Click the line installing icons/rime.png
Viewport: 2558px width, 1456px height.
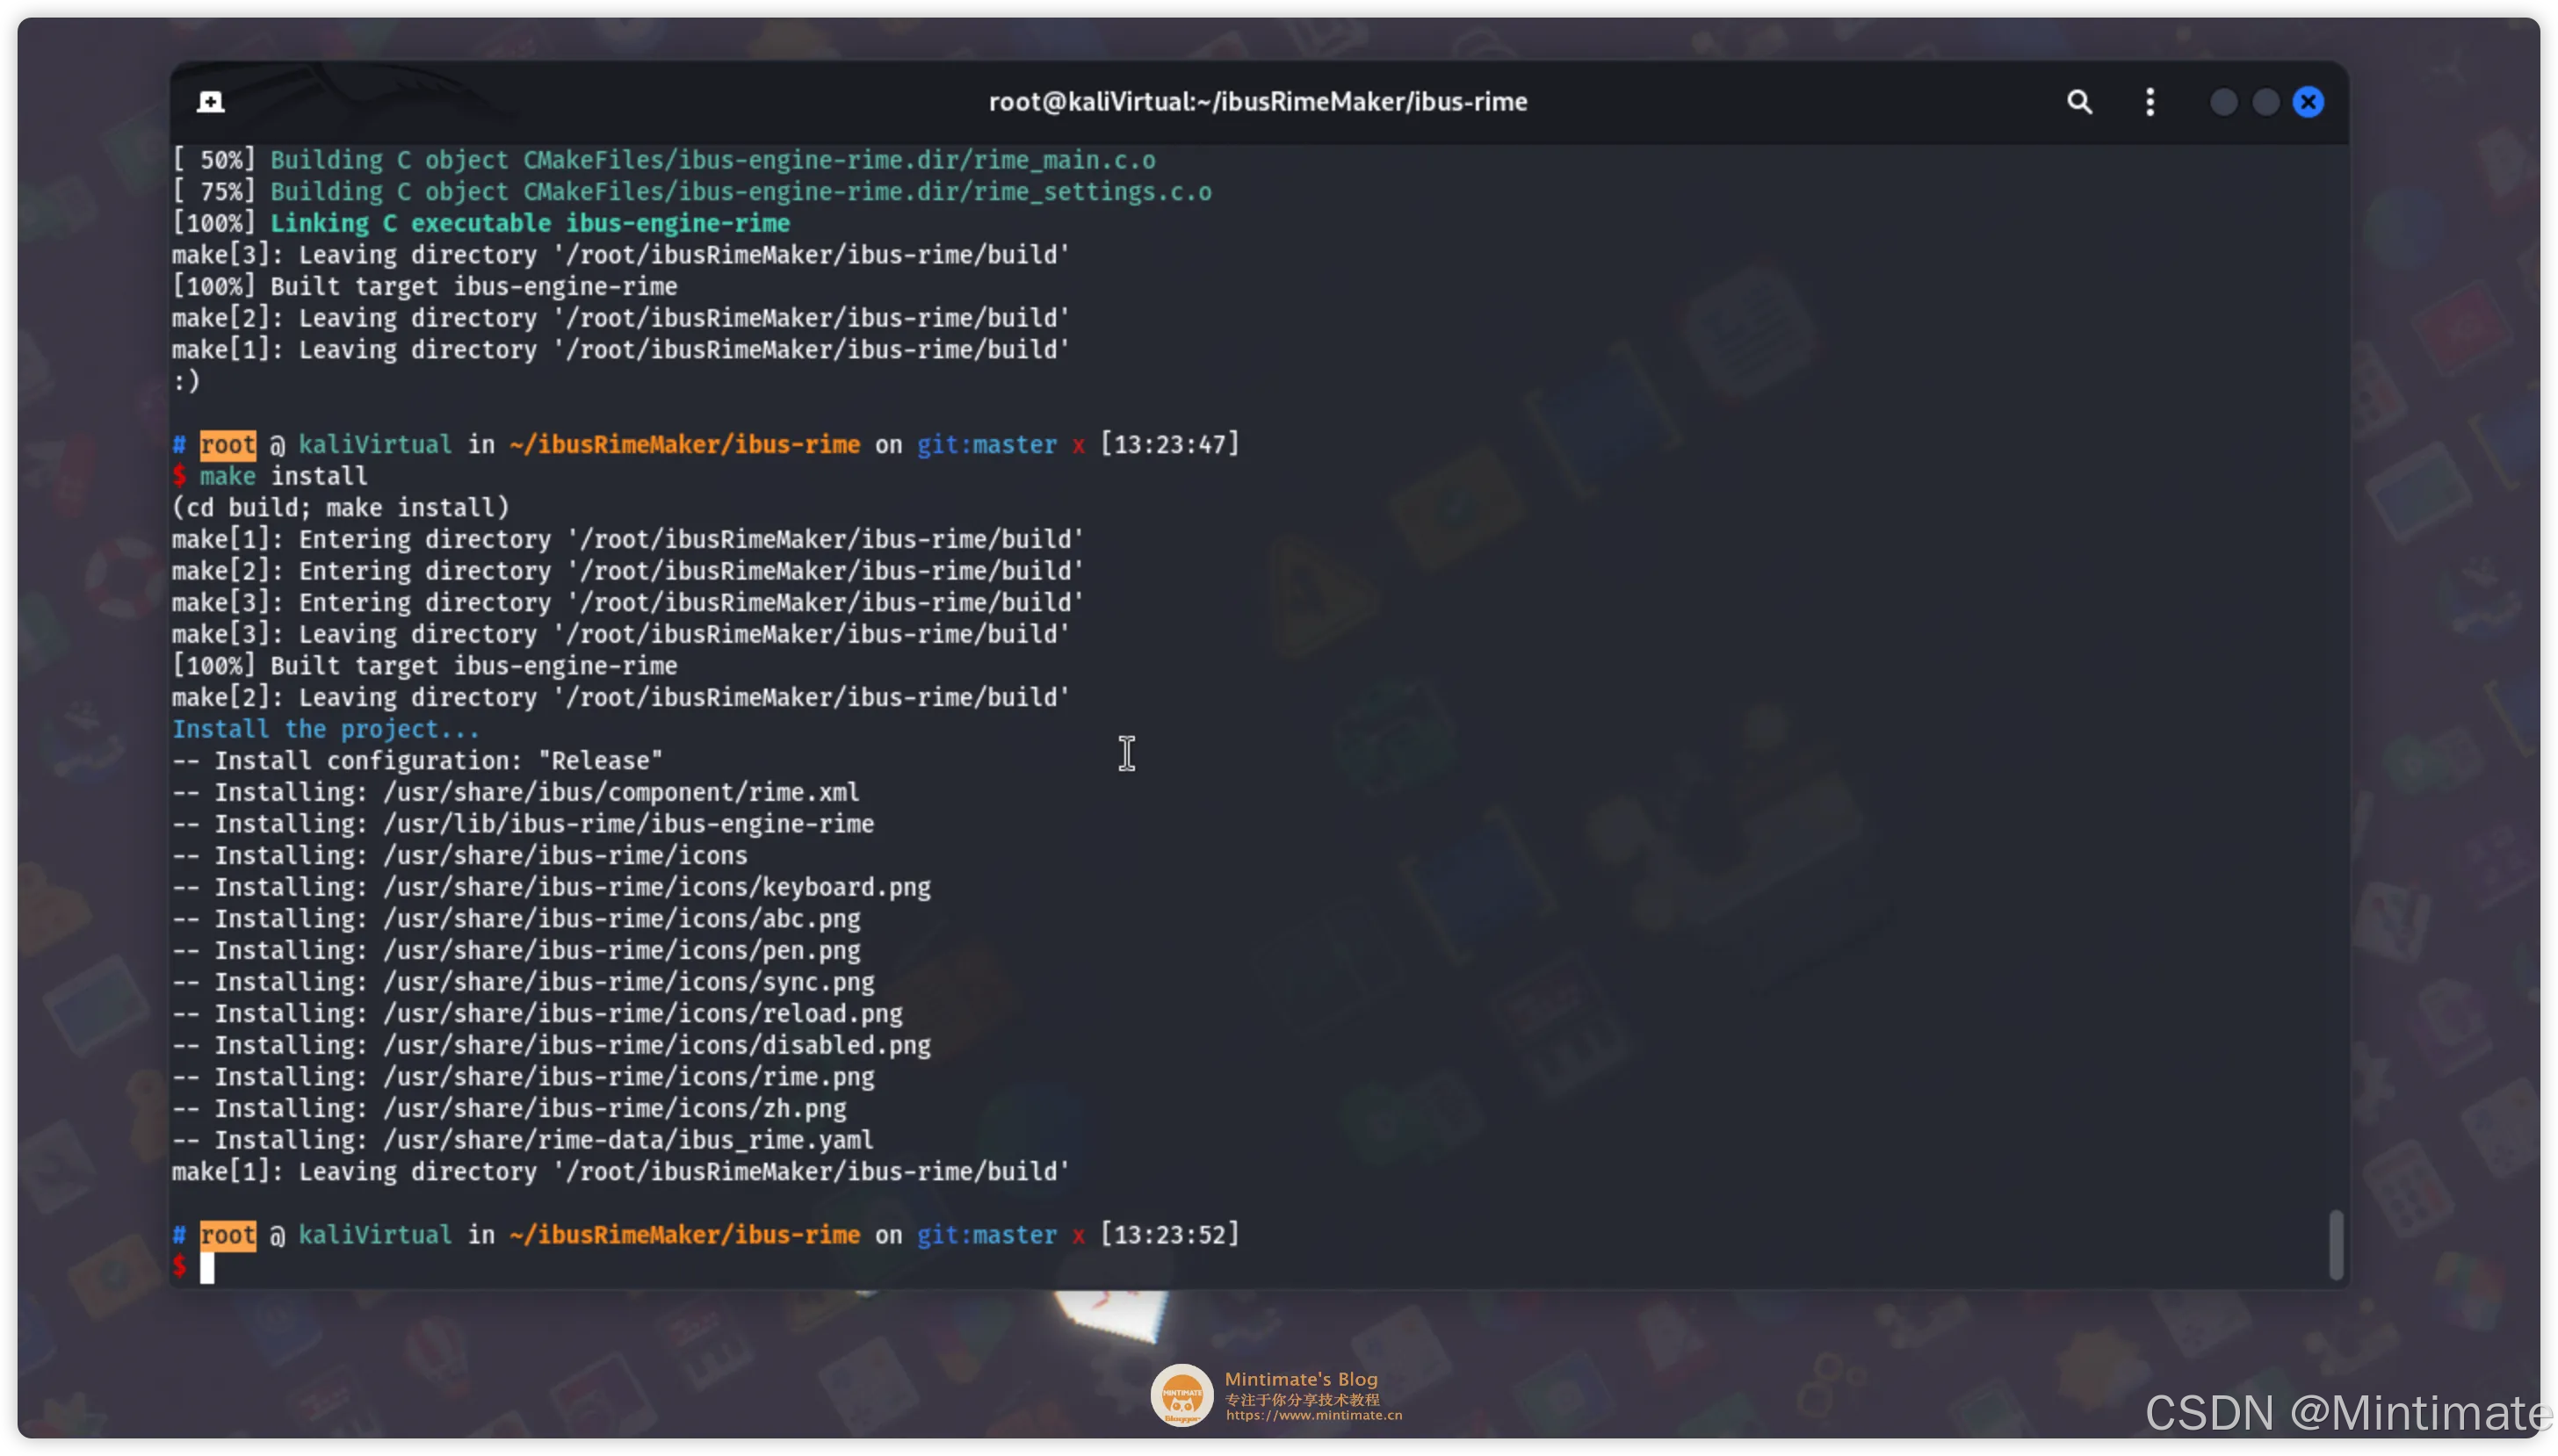pos(523,1077)
